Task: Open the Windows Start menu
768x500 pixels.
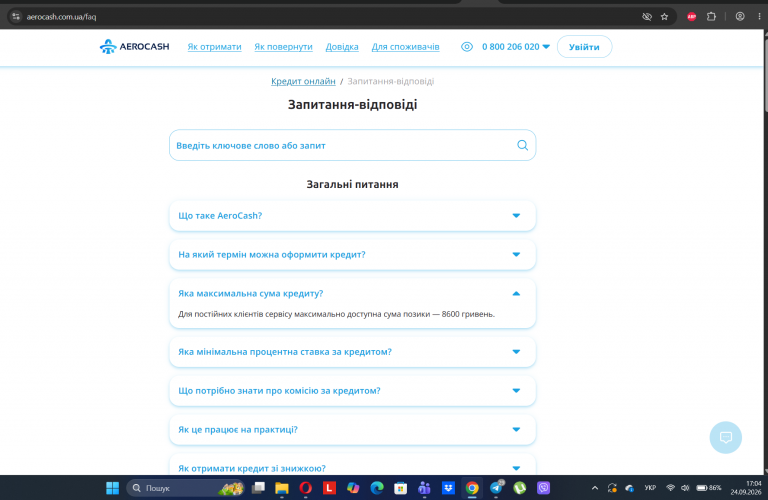Action: pyautogui.click(x=113, y=488)
